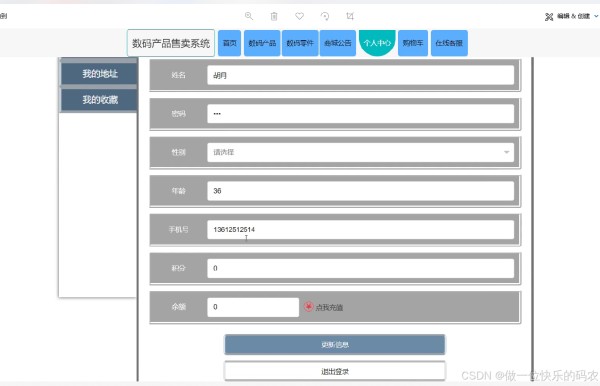The image size is (600, 386).
Task: Select the 个人中心 personal center tab
Action: pos(377,43)
